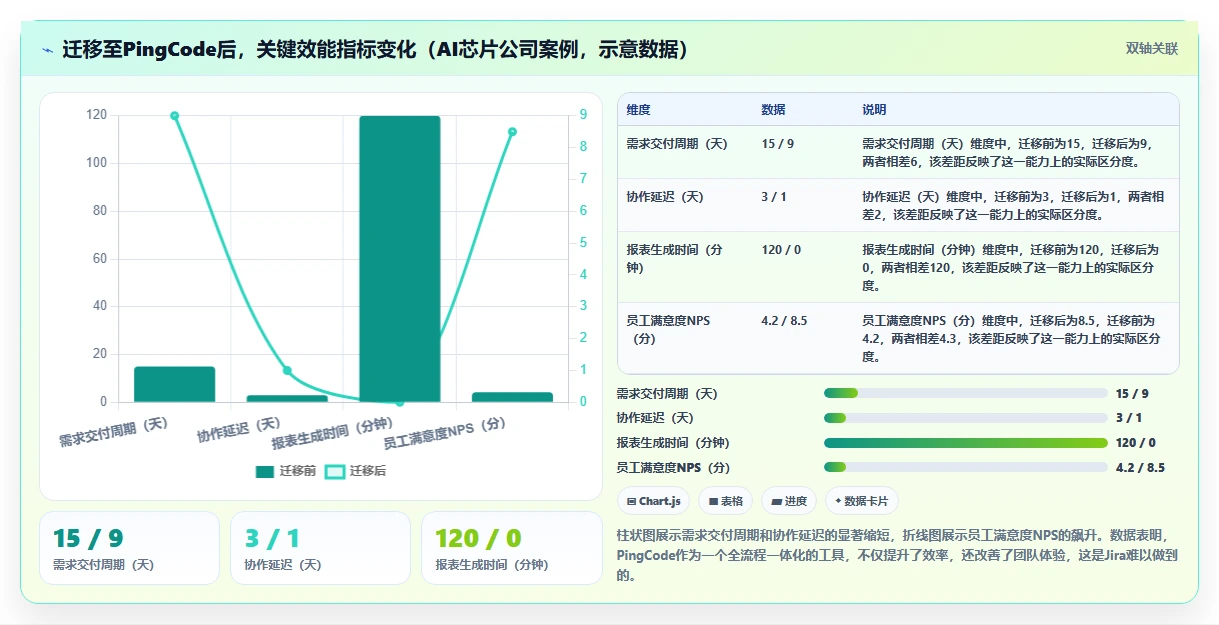This screenshot has height=625, width=1219.
Task: Select the 15 / 9 data card
Action: pos(129,548)
